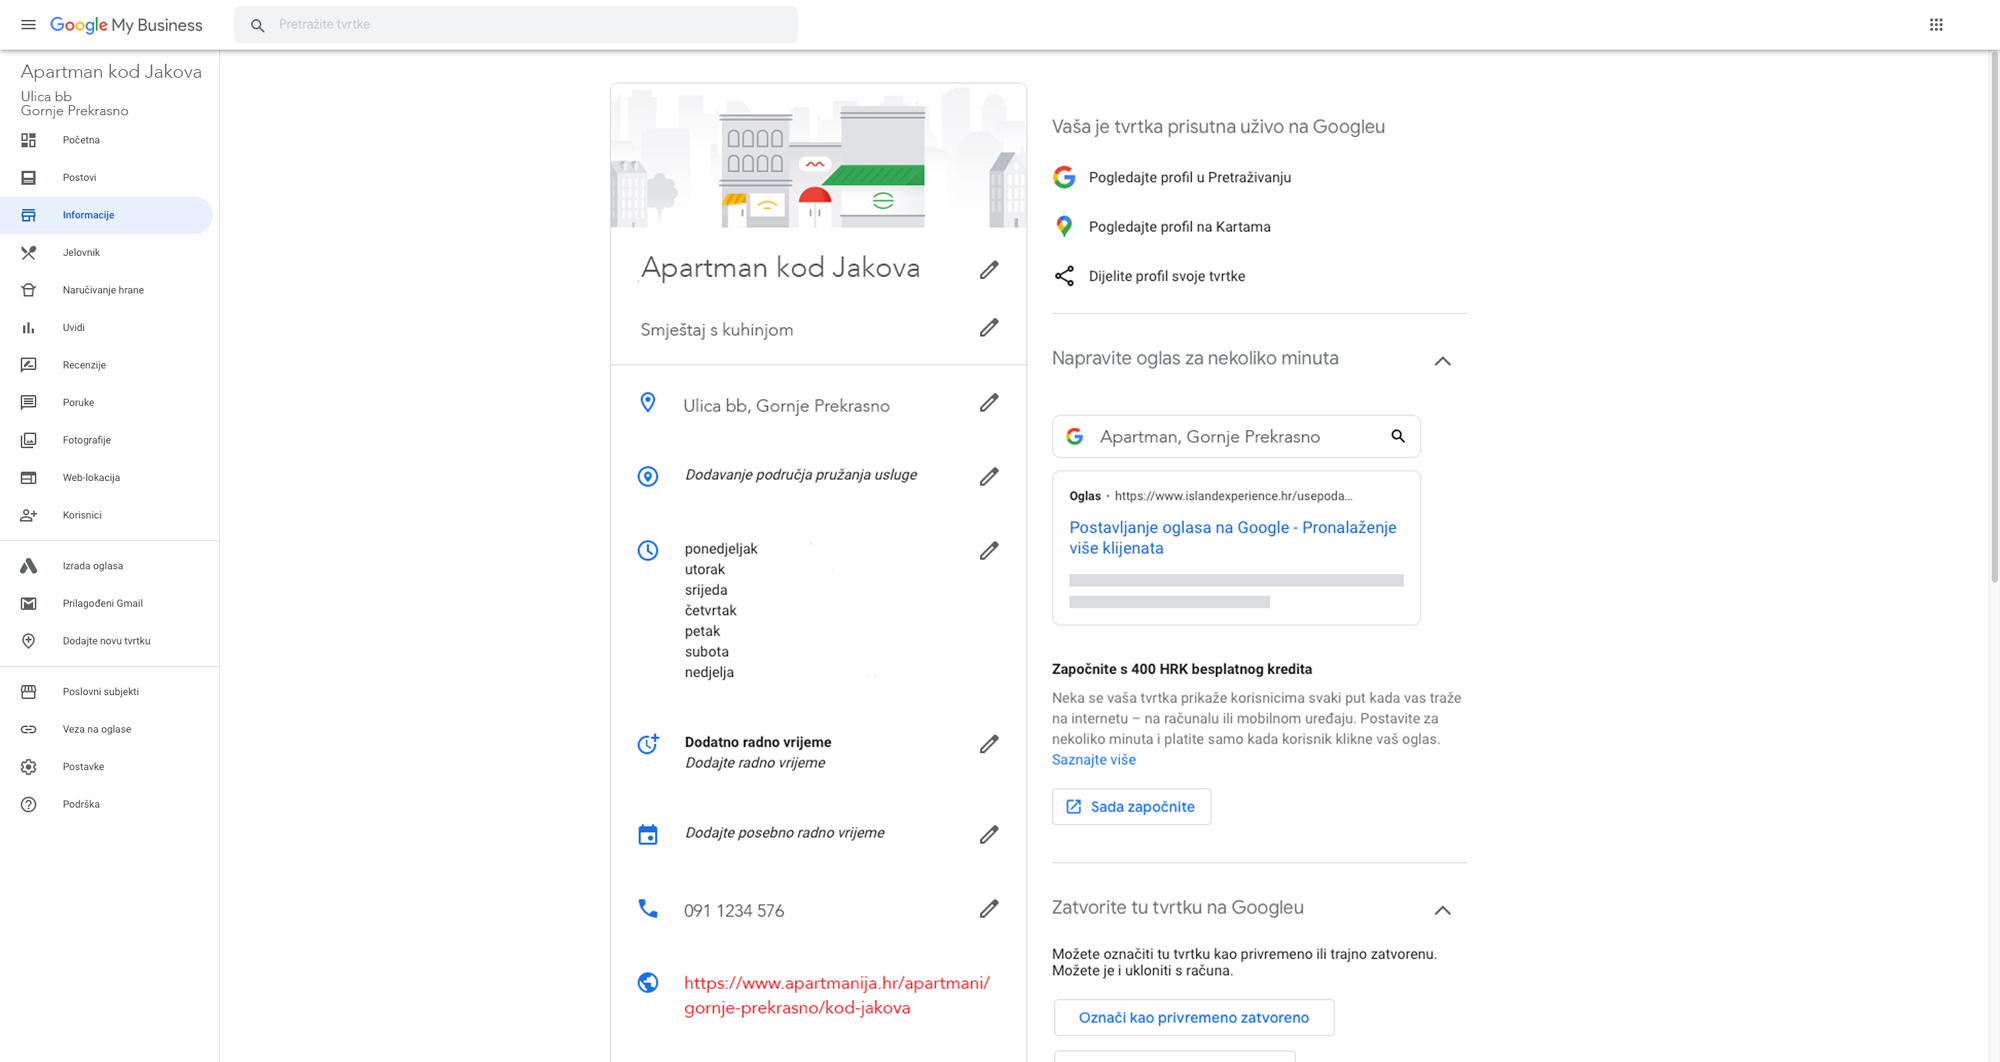The width and height of the screenshot is (2000, 1062).
Task: Open Prilagođeni Gmail in the sidebar
Action: coord(106,604)
